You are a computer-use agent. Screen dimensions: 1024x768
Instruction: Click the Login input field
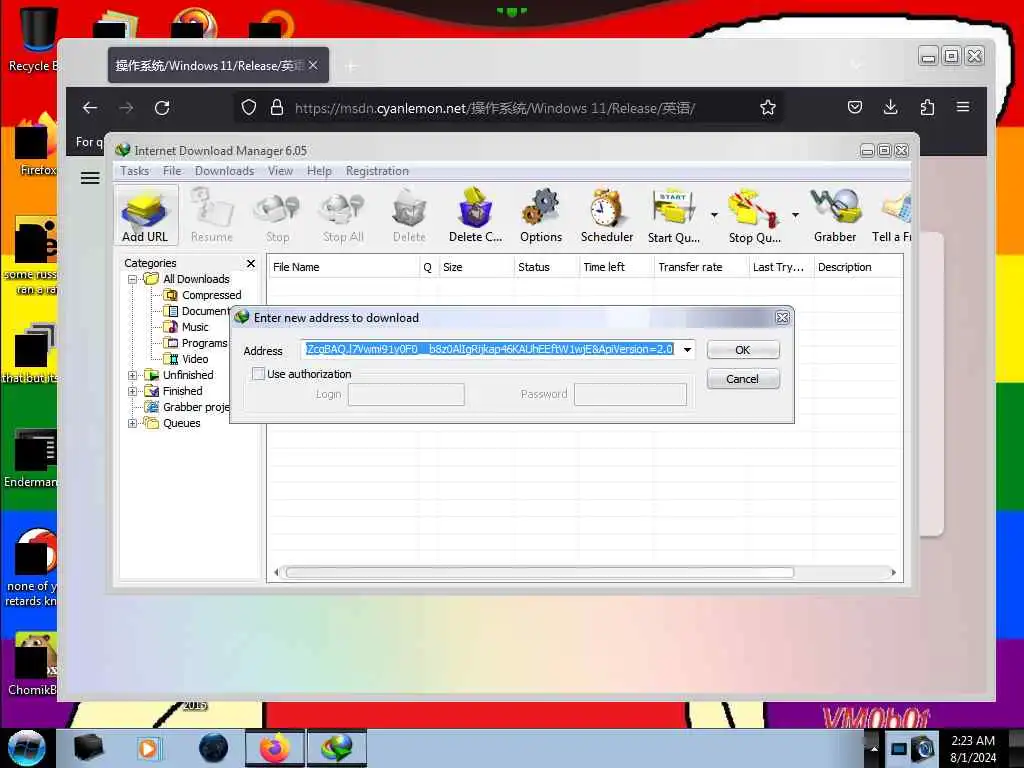click(406, 394)
